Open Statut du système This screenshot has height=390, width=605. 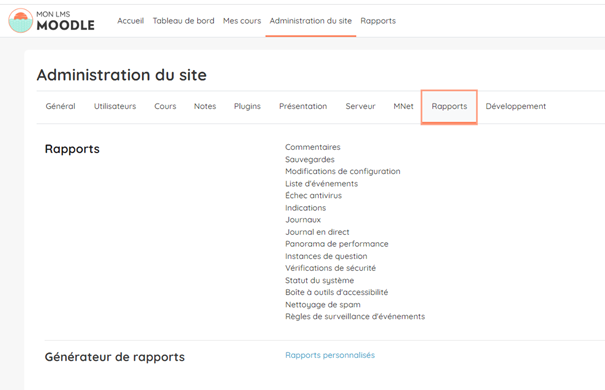coord(319,280)
